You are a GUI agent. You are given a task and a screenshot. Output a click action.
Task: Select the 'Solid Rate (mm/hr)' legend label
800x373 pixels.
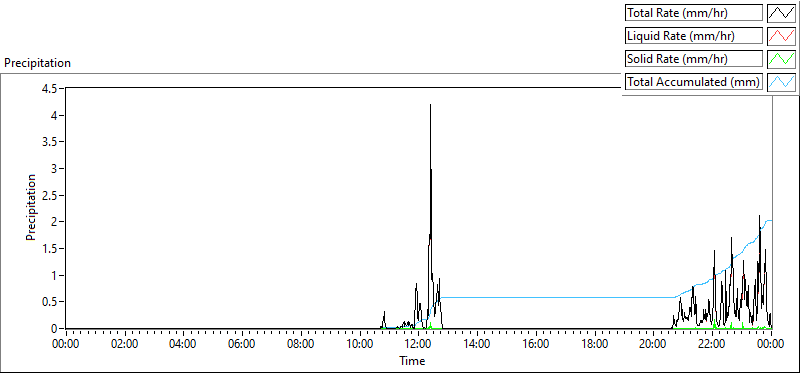694,59
